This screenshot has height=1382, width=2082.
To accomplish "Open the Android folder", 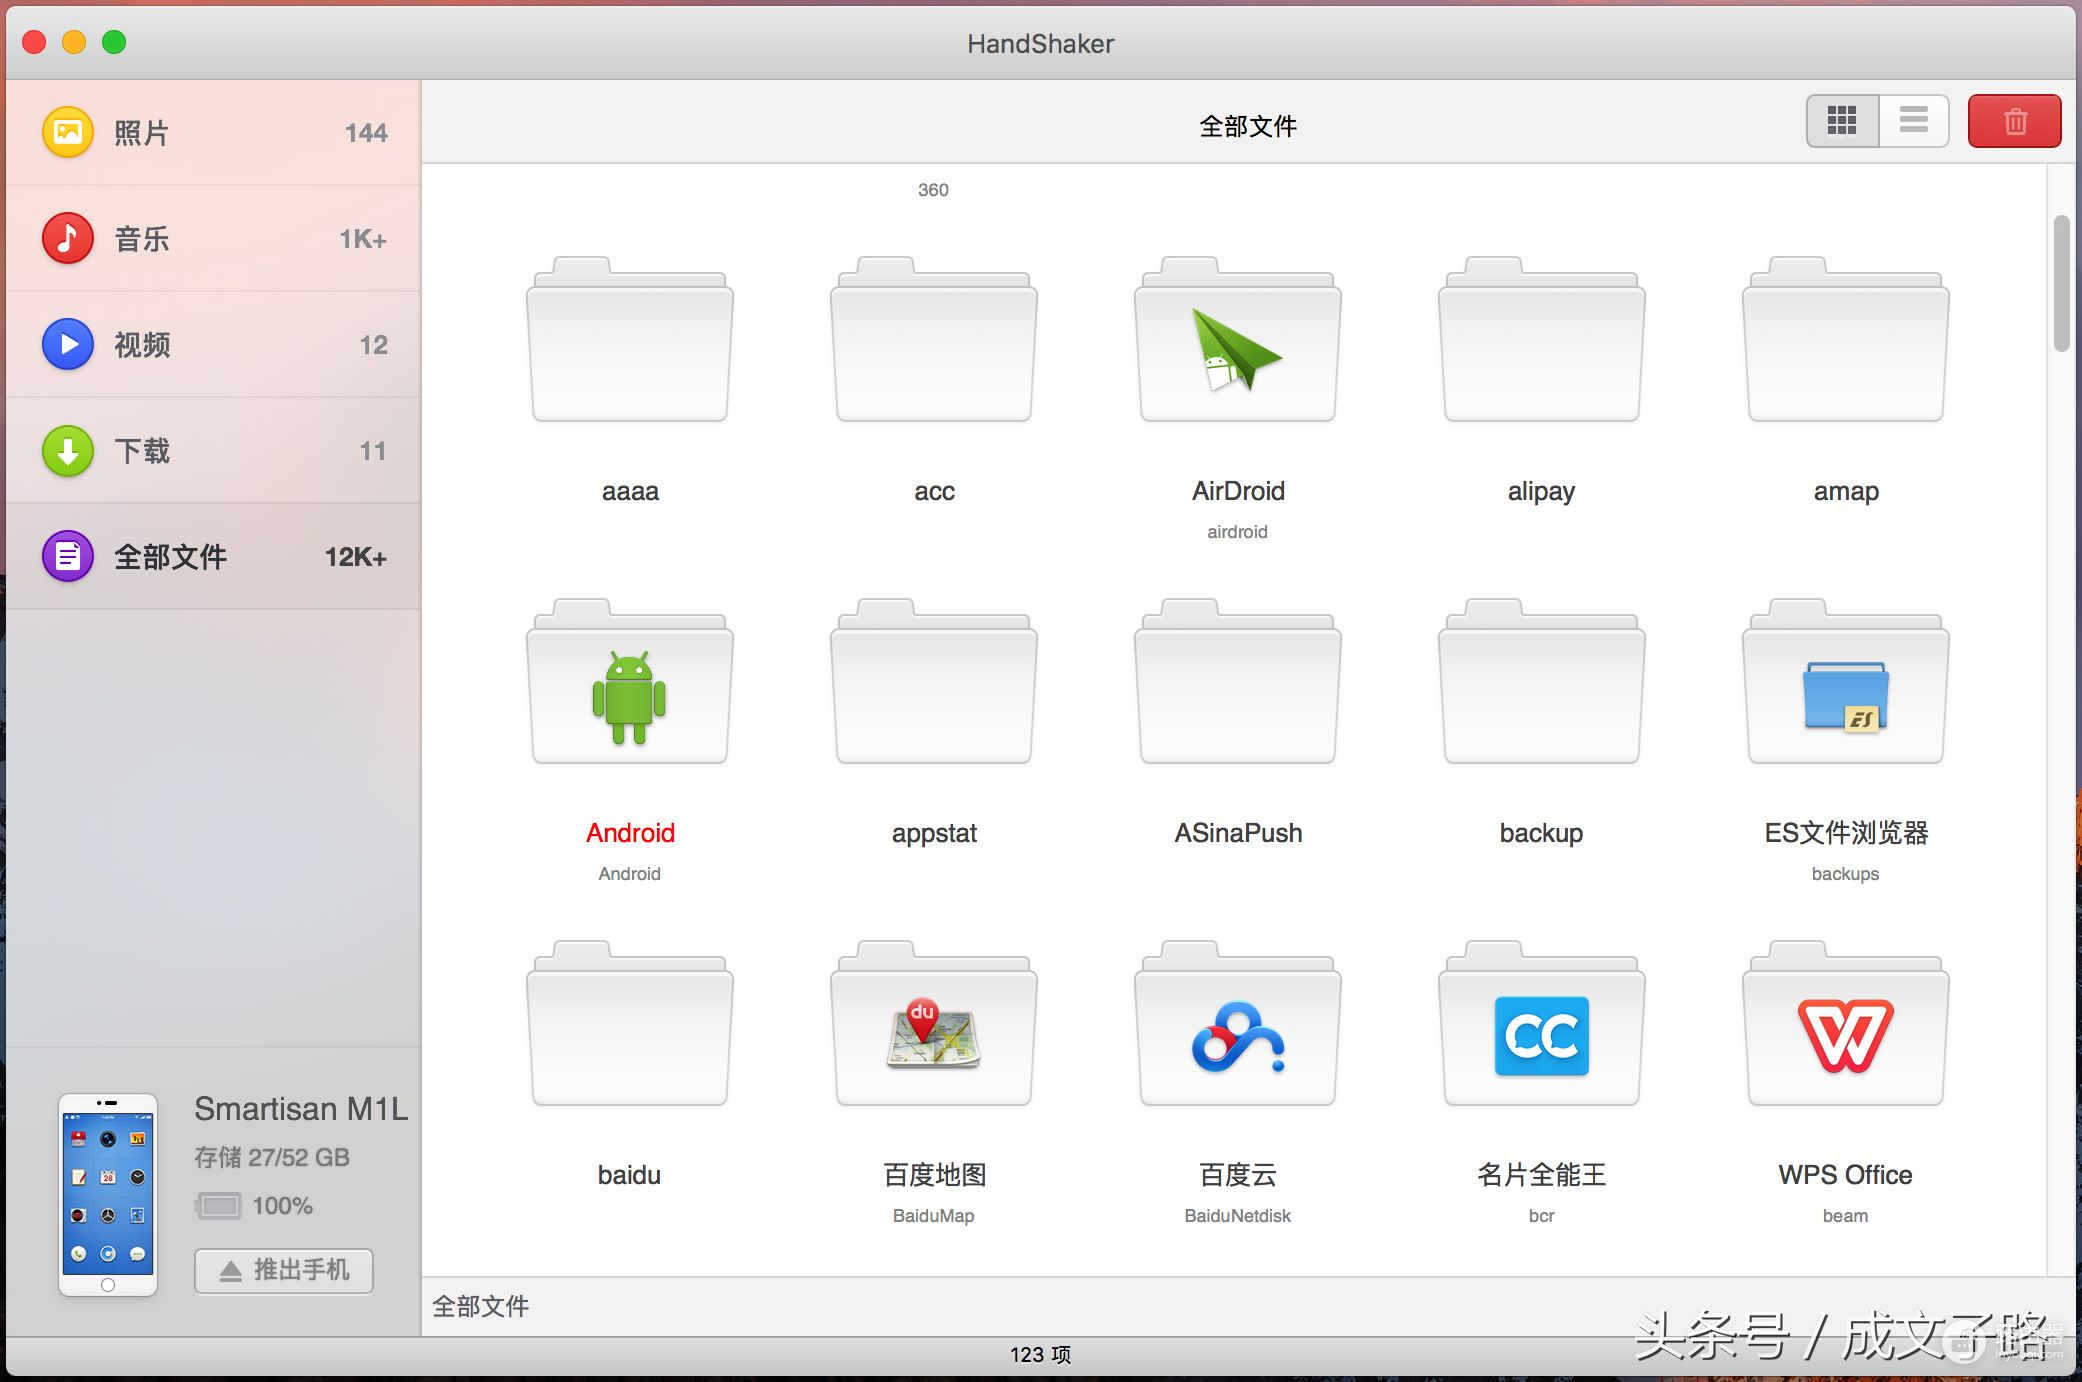I will point(630,682).
